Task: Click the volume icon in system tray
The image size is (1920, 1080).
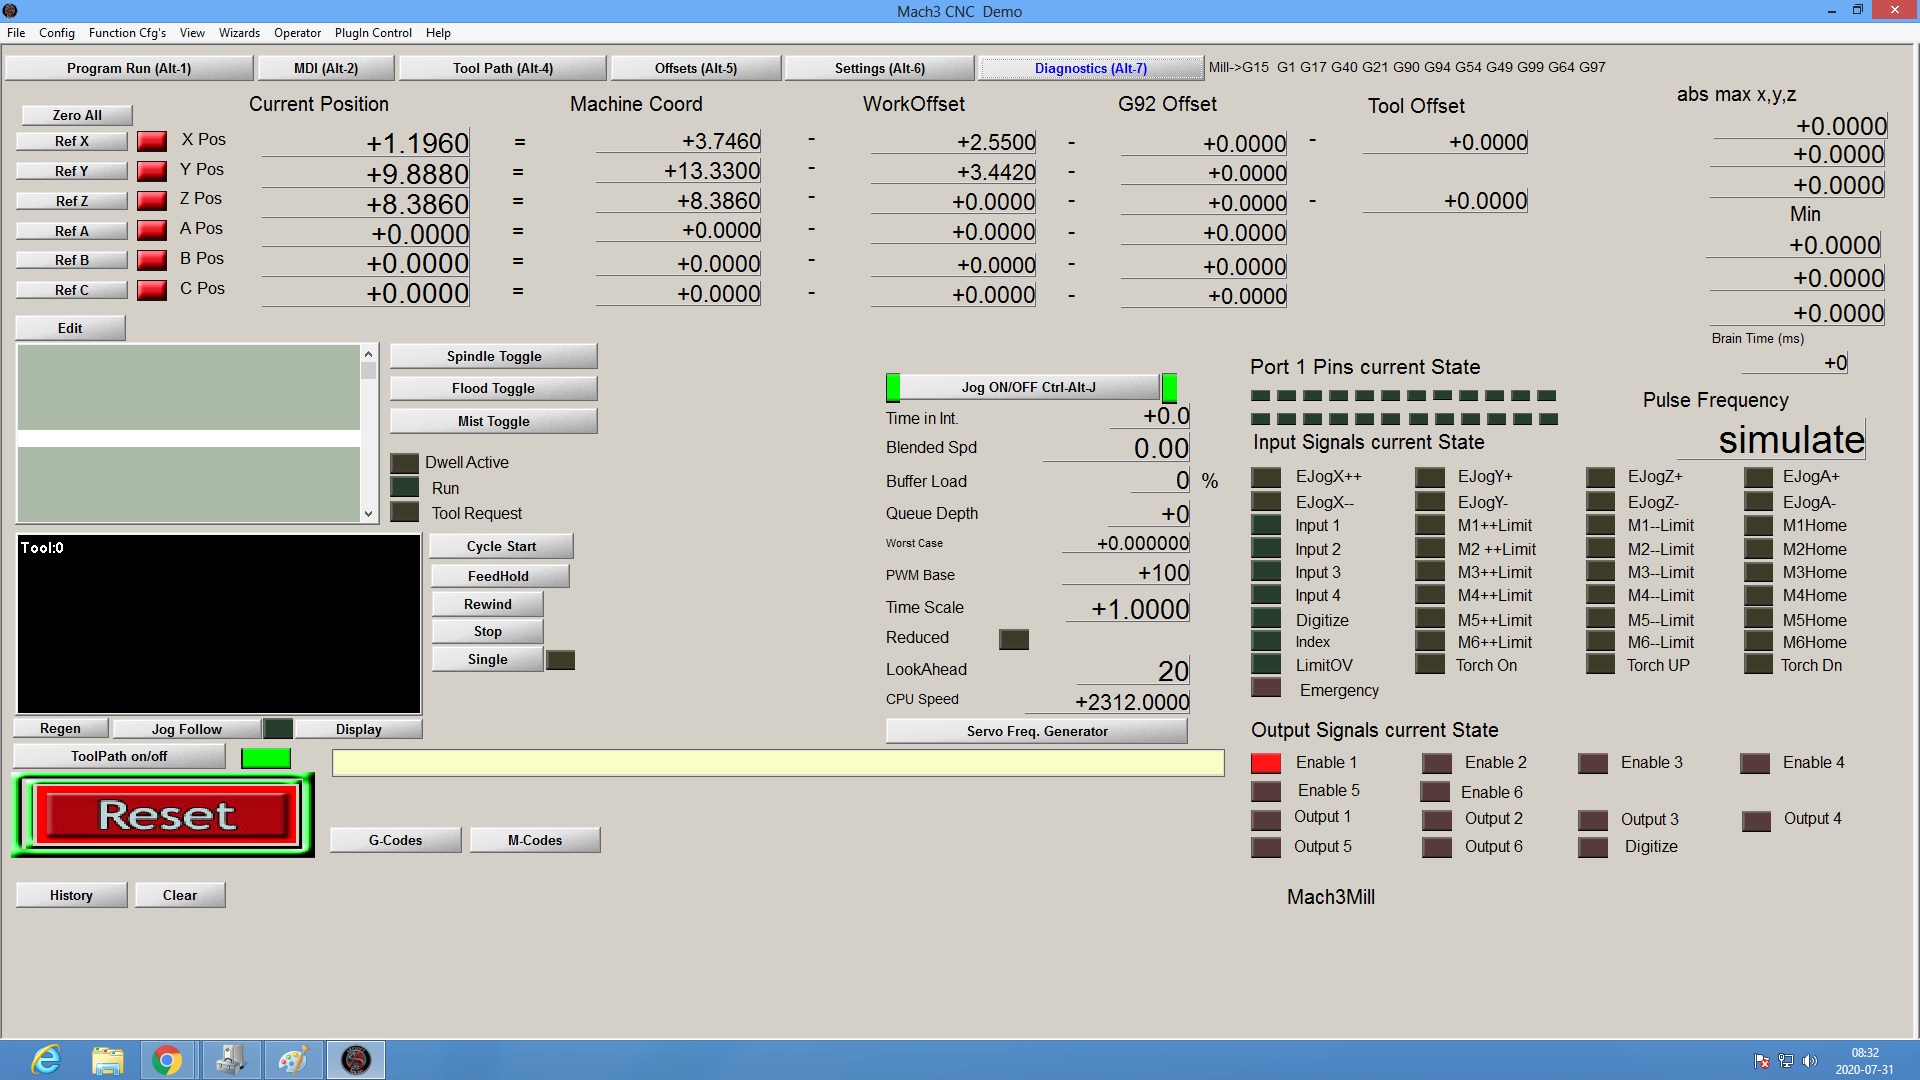Action: tap(1809, 1061)
